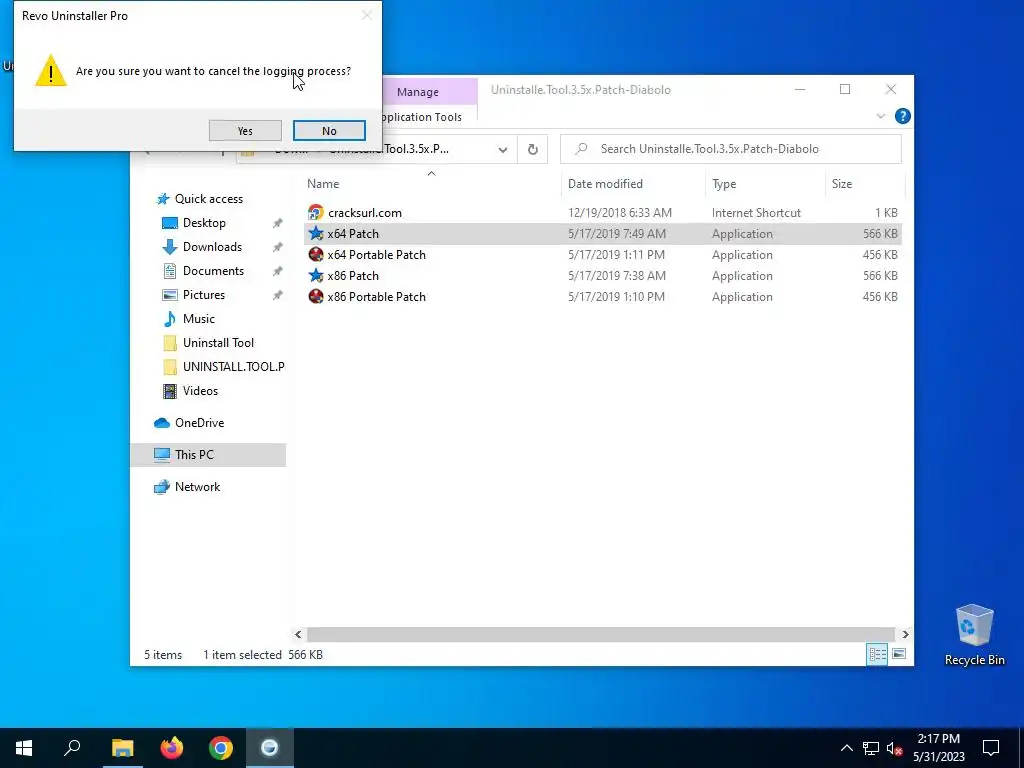This screenshot has height=768, width=1024.
Task: Open Network in navigation pane
Action: coord(197,487)
